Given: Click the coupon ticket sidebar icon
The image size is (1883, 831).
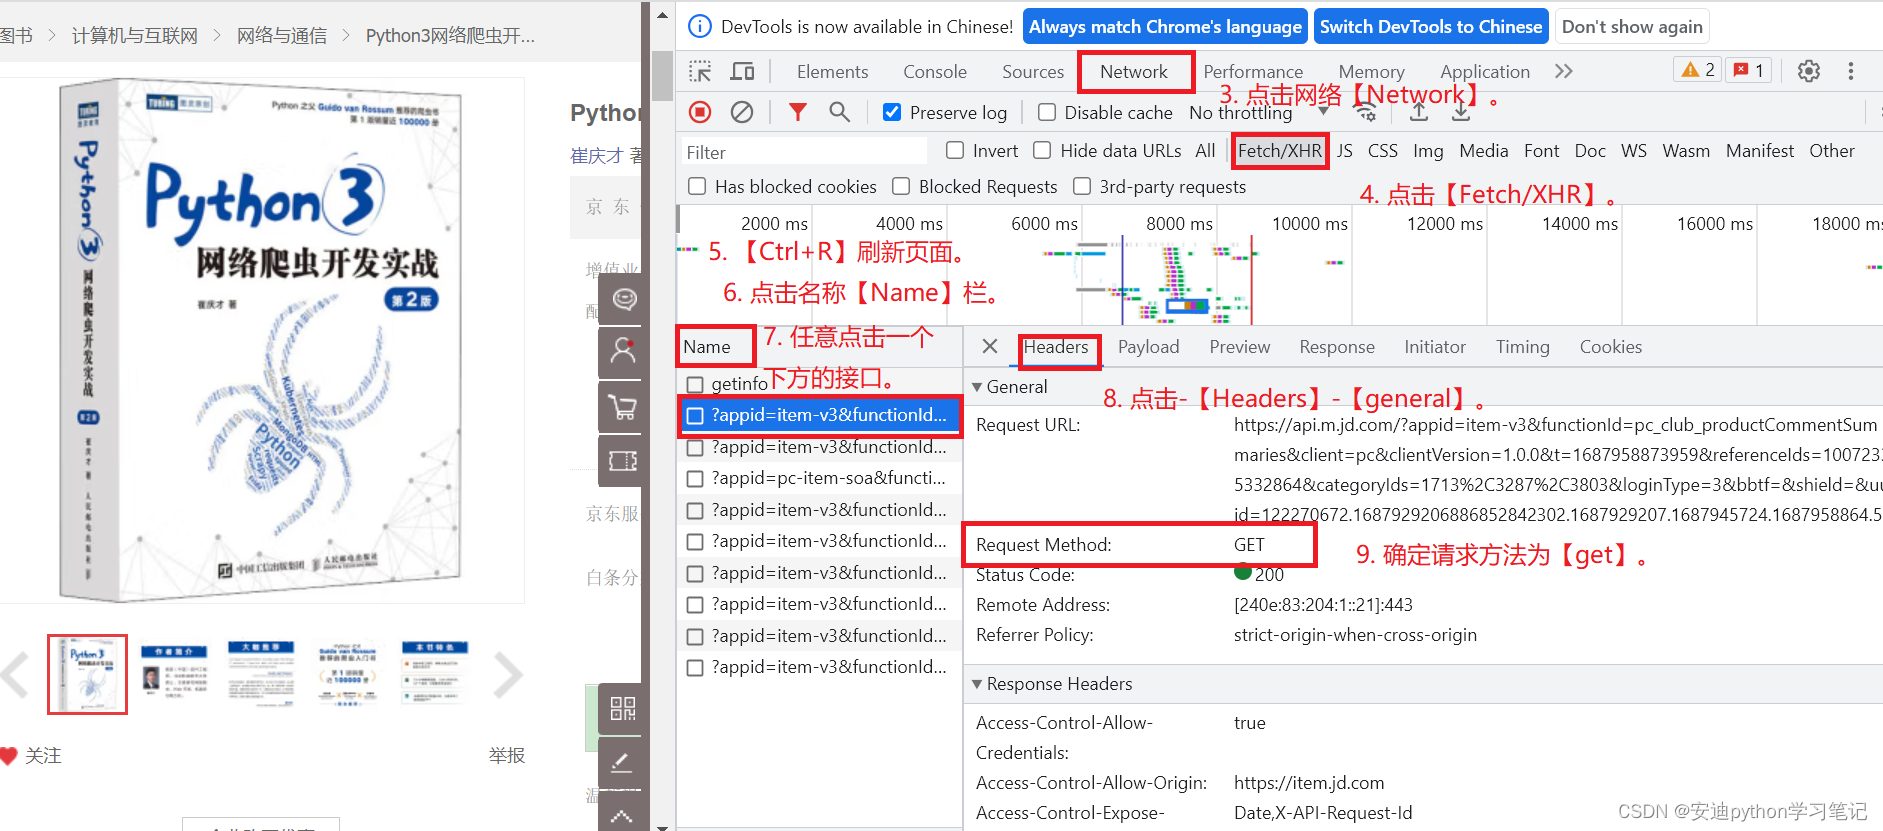Looking at the screenshot, I should coord(624,461).
